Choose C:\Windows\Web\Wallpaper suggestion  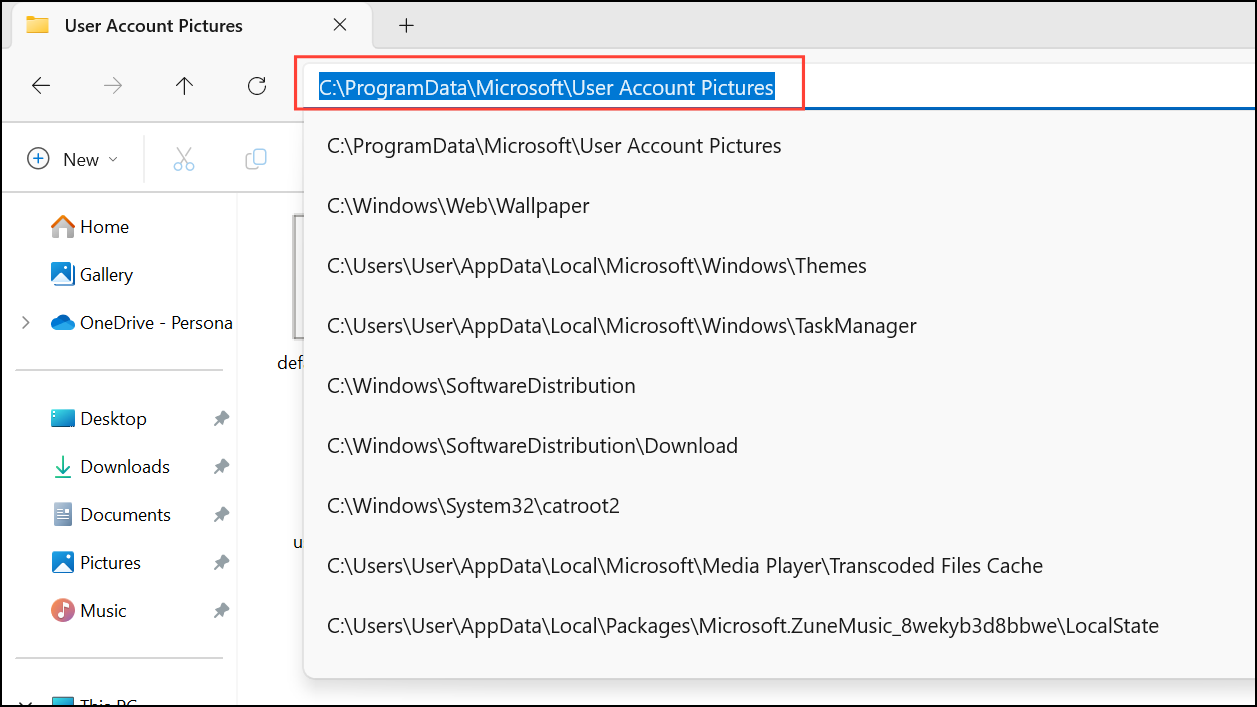click(x=780, y=206)
